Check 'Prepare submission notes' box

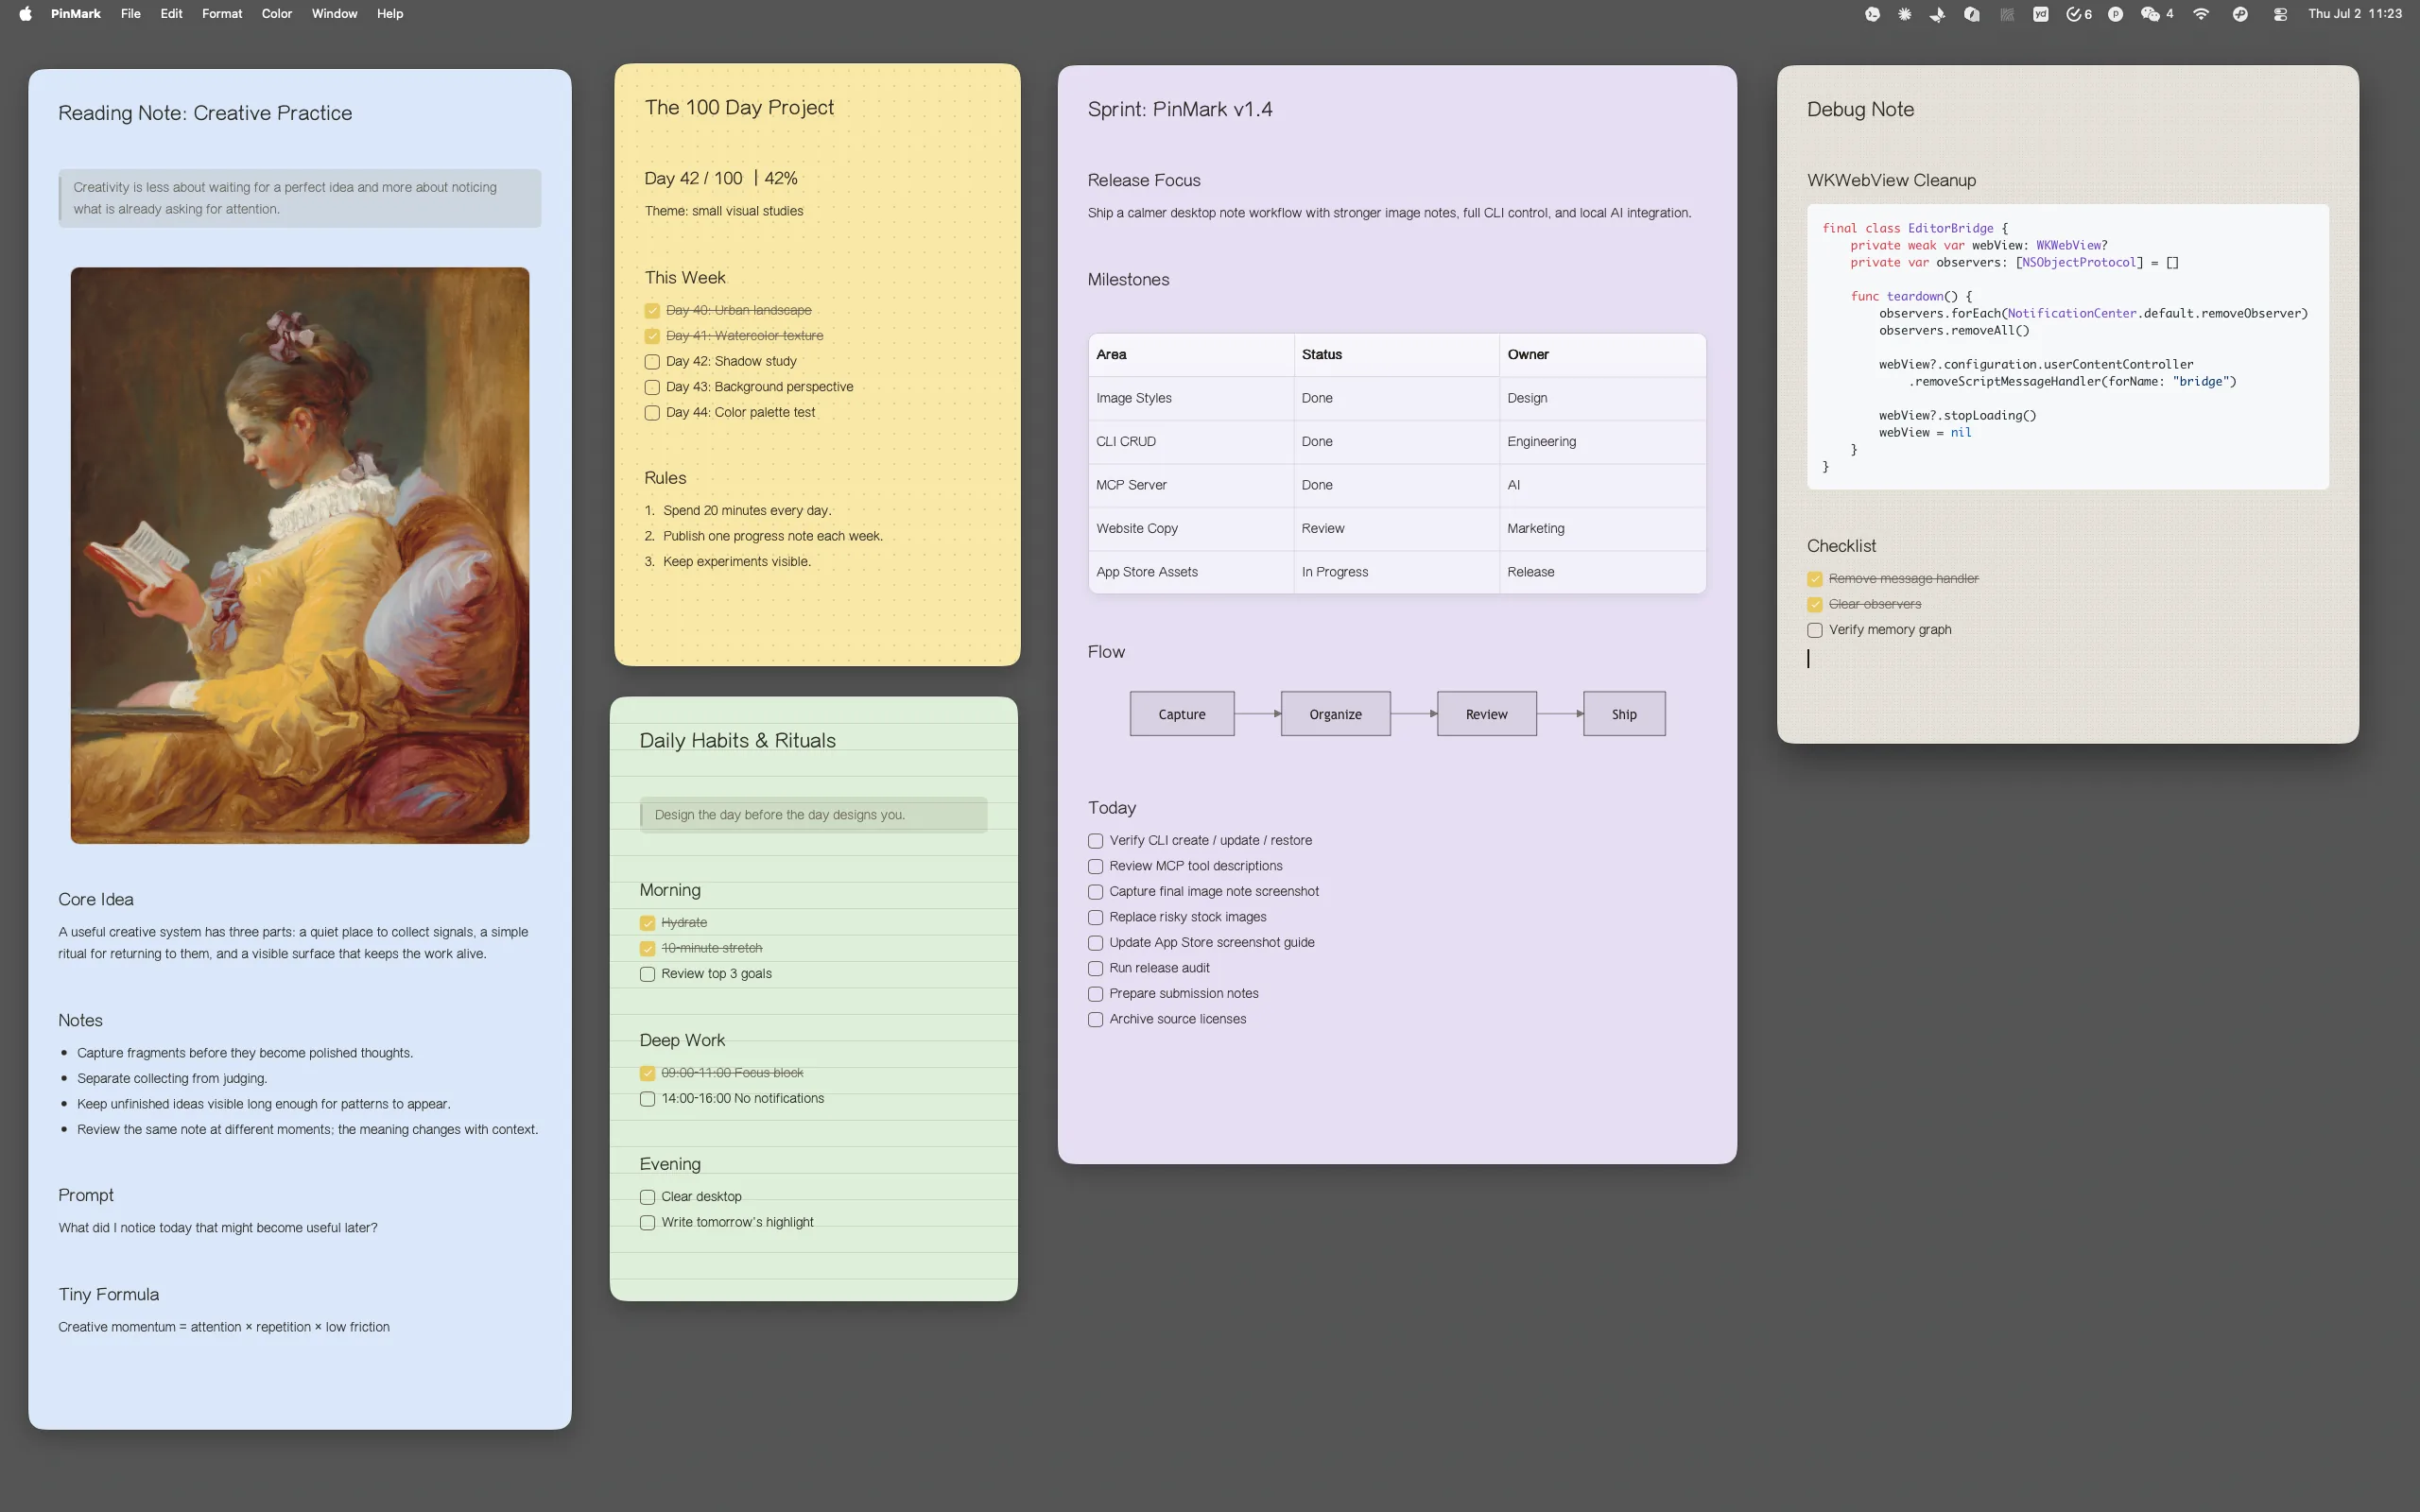(1095, 994)
